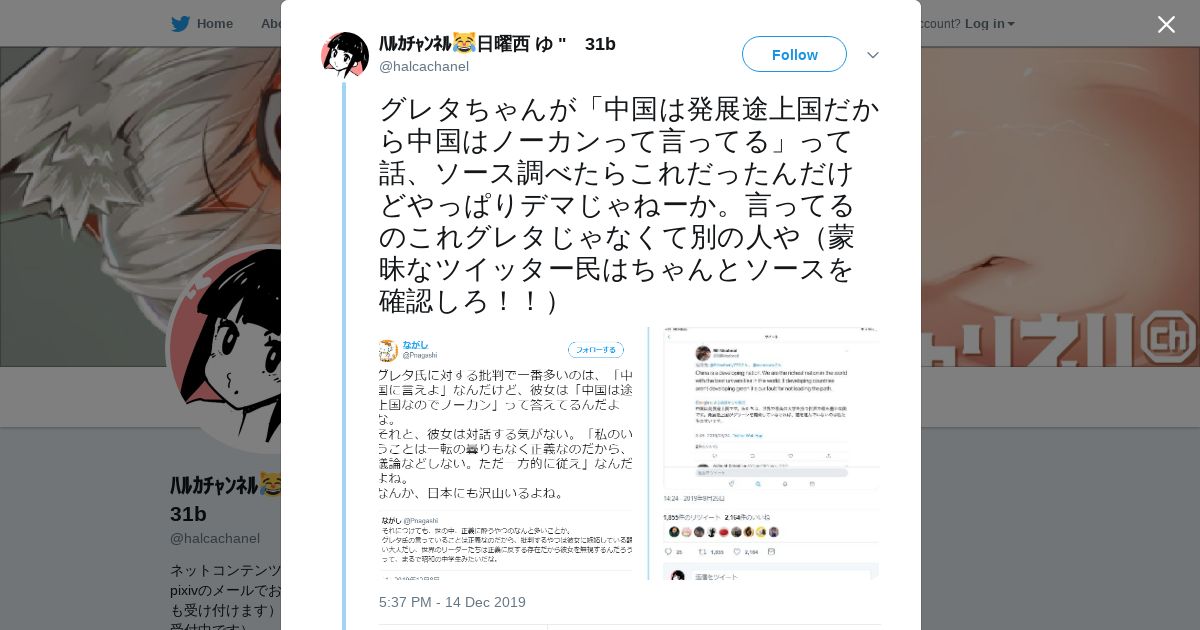1200x630 pixels.
Task: Select the Home menu item in navigation
Action: pos(215,23)
